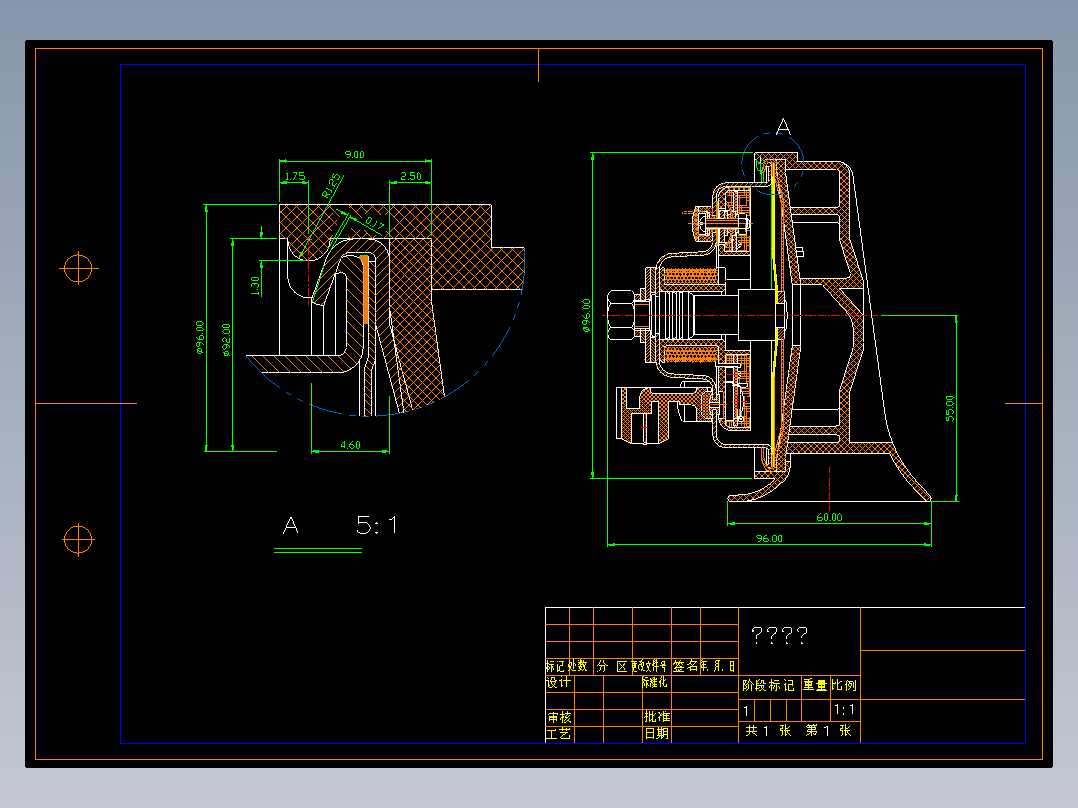This screenshot has width=1078, height=808.
Task: Select the letter A beside the 5:1 scale
Action: (291, 526)
